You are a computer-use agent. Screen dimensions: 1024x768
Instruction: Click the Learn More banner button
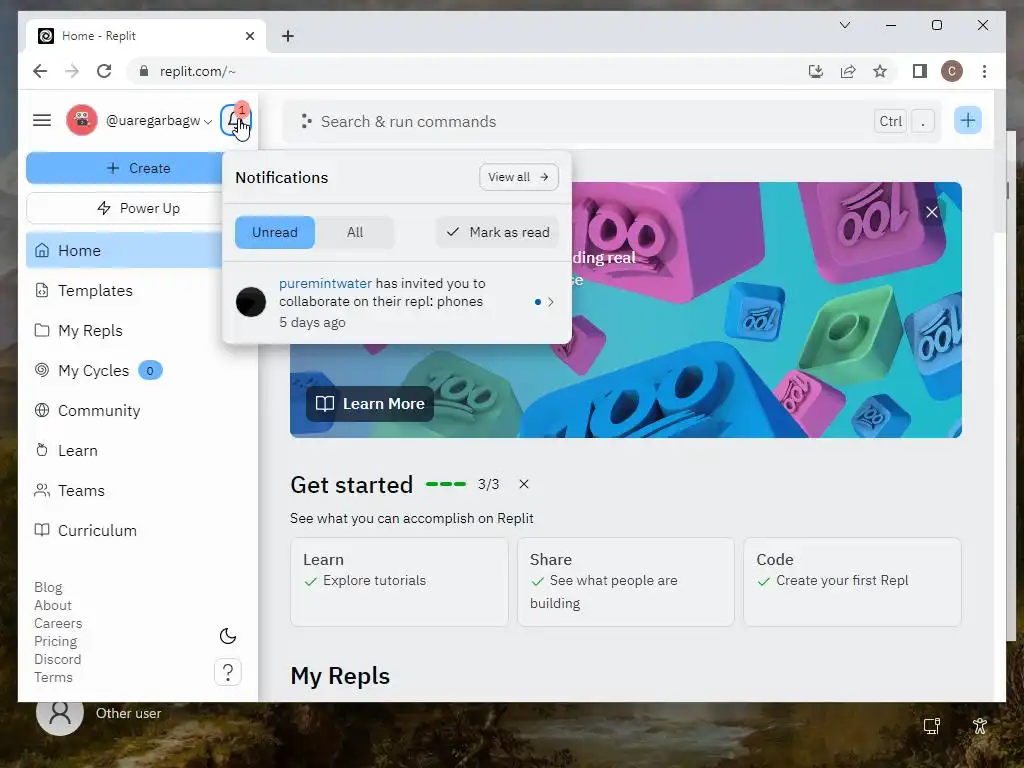pos(370,404)
